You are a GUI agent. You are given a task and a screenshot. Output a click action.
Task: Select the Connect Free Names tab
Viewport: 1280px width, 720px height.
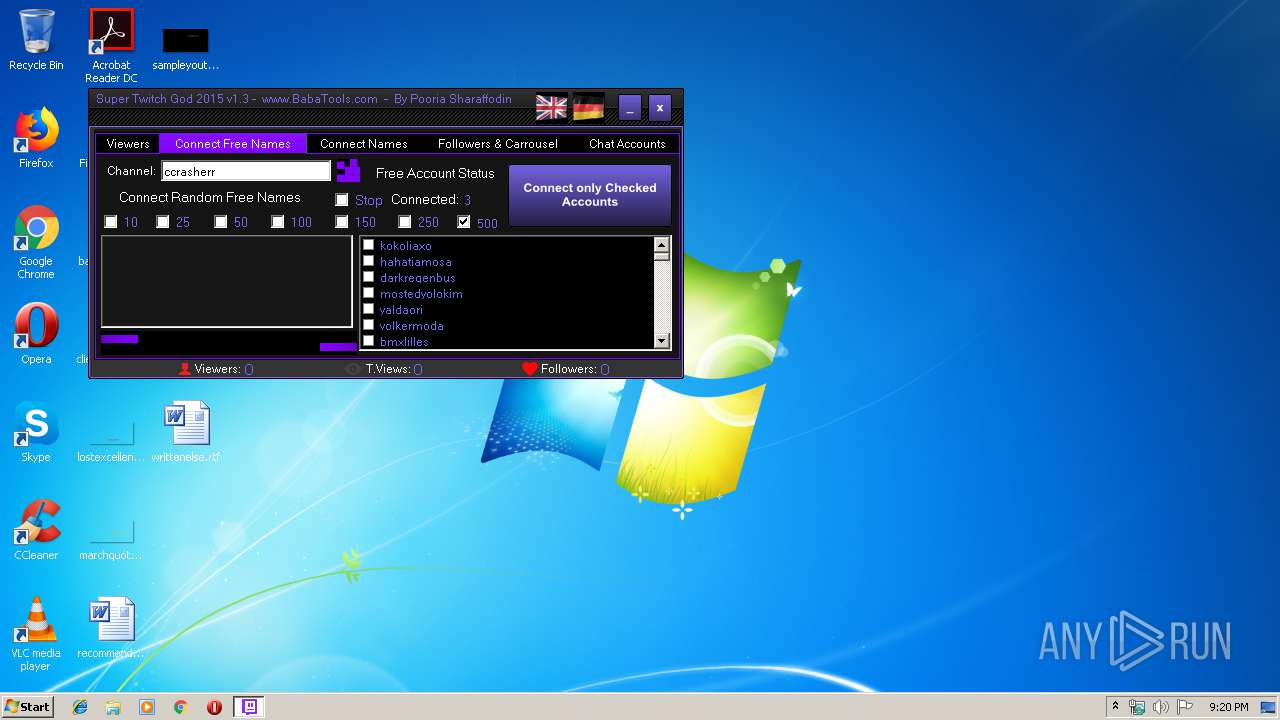pyautogui.click(x=233, y=144)
